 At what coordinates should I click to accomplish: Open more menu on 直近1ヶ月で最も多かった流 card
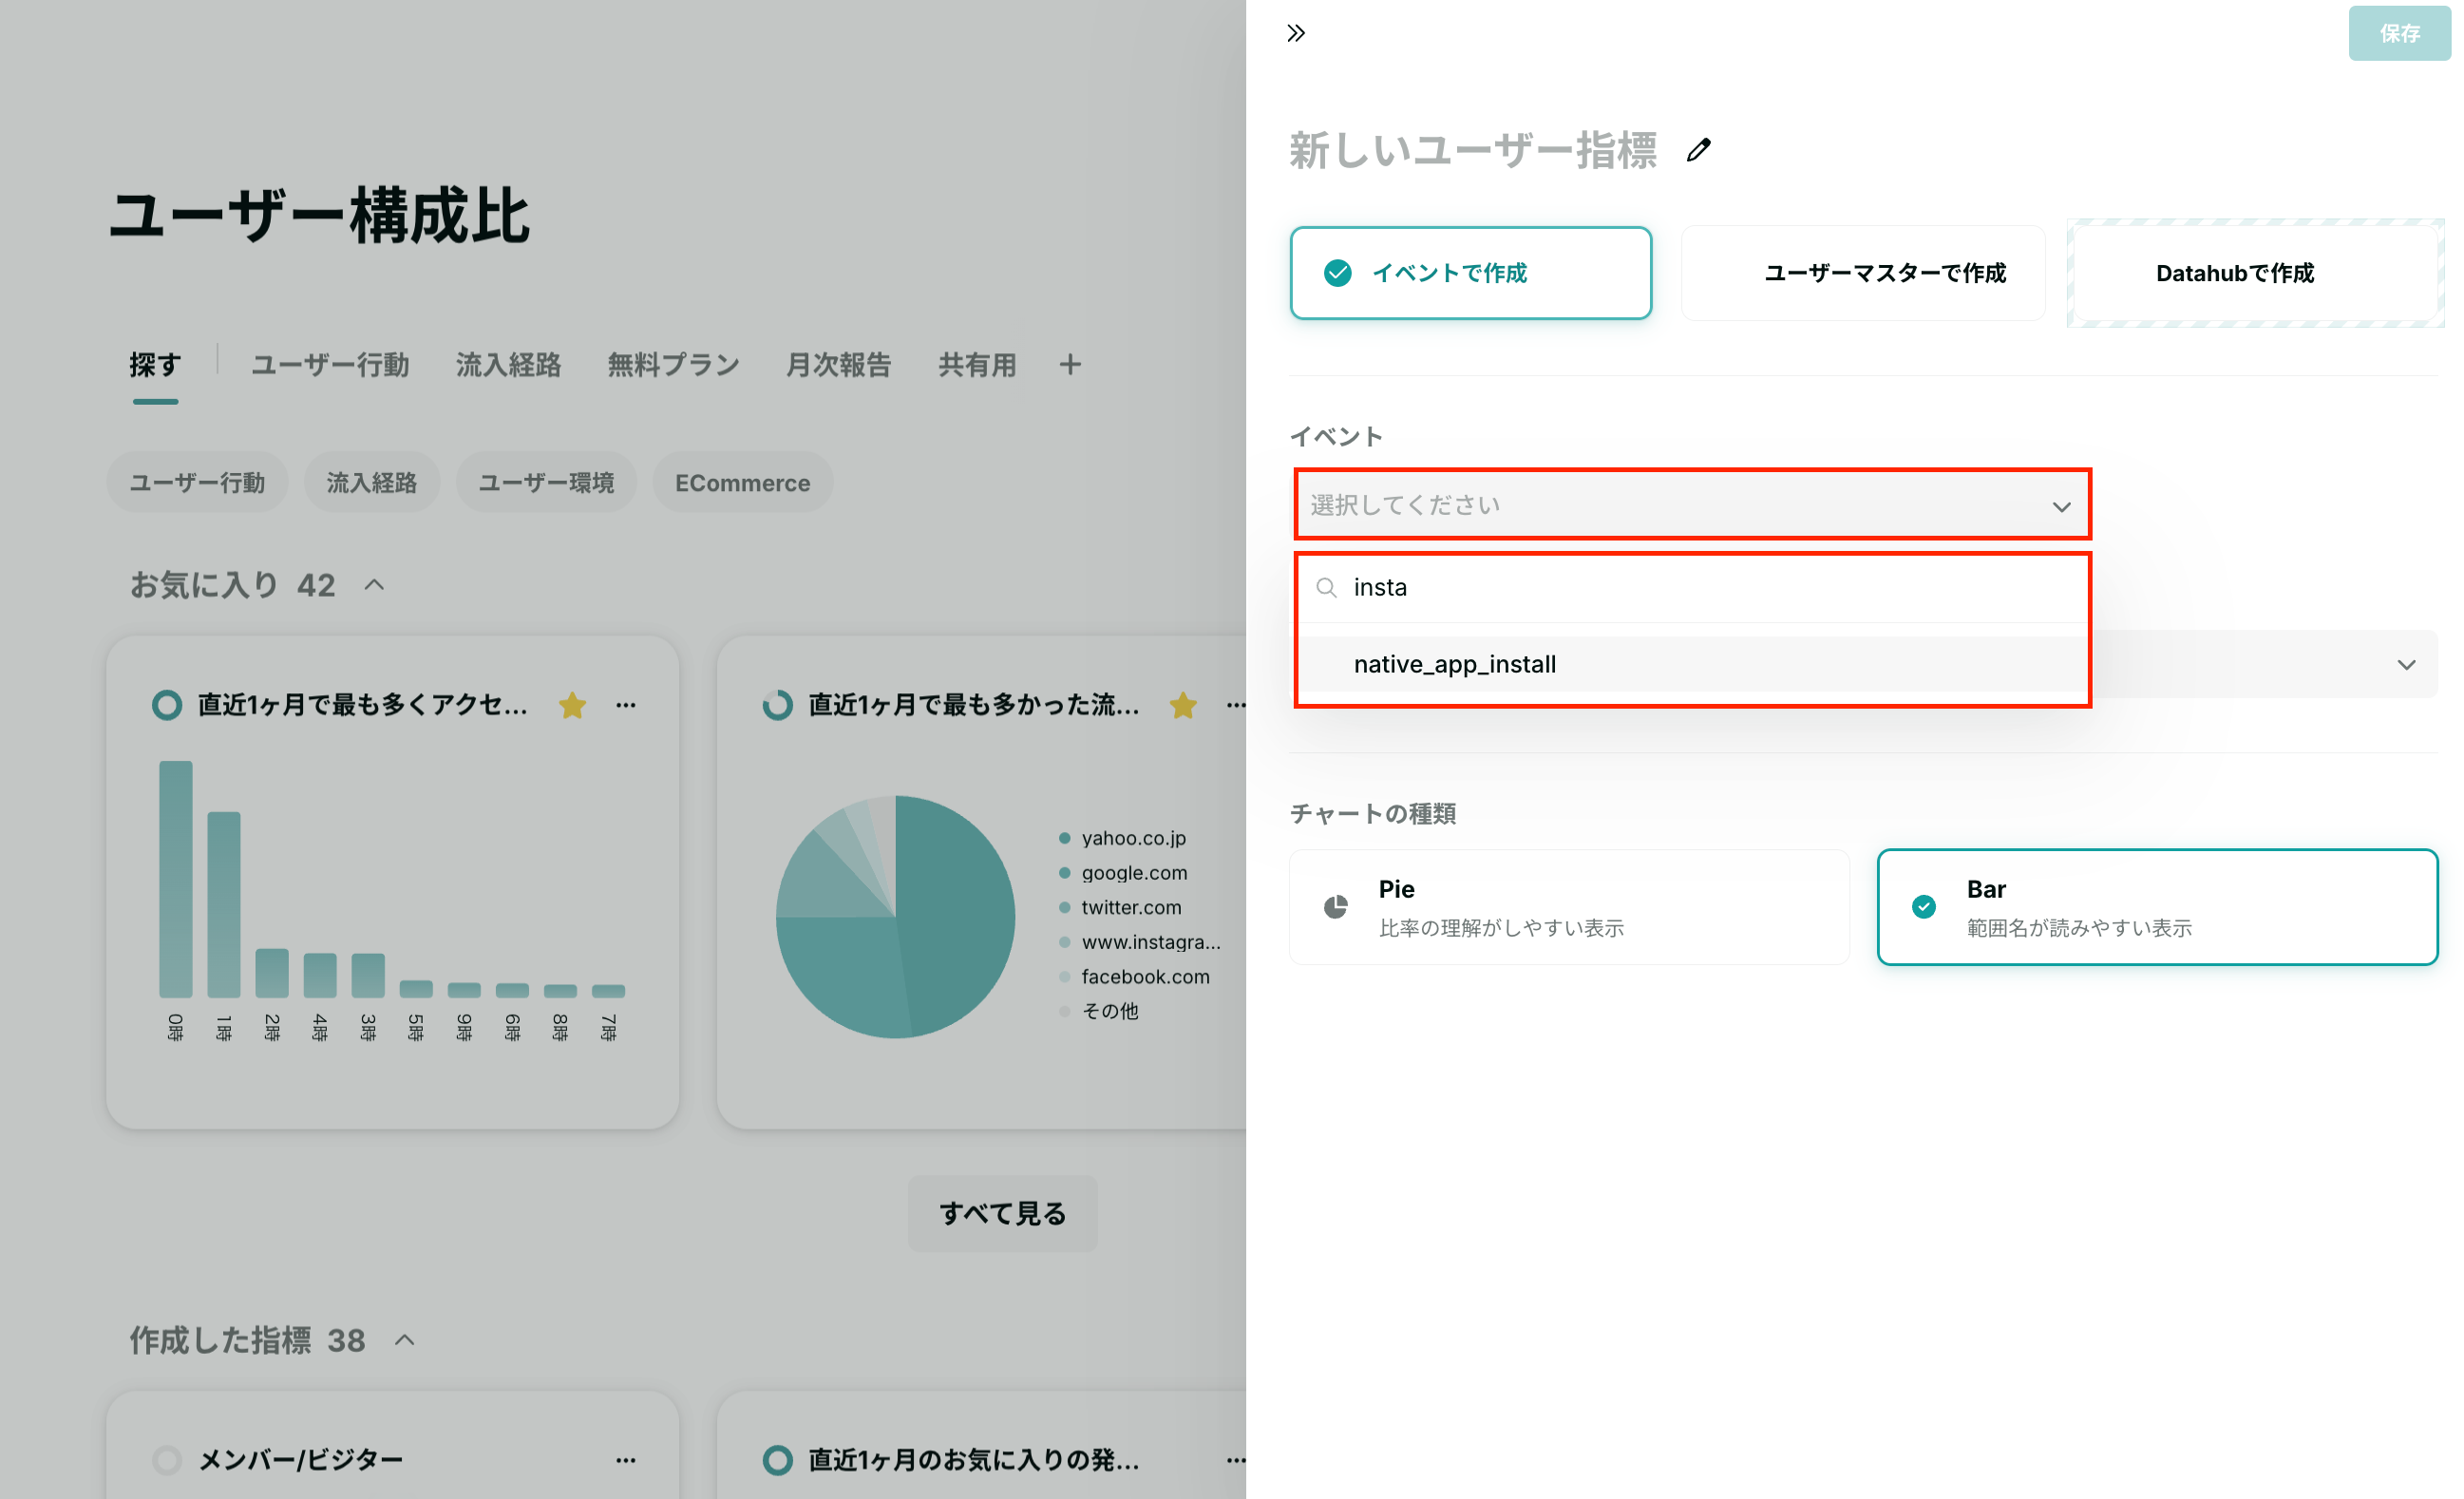[x=1236, y=706]
